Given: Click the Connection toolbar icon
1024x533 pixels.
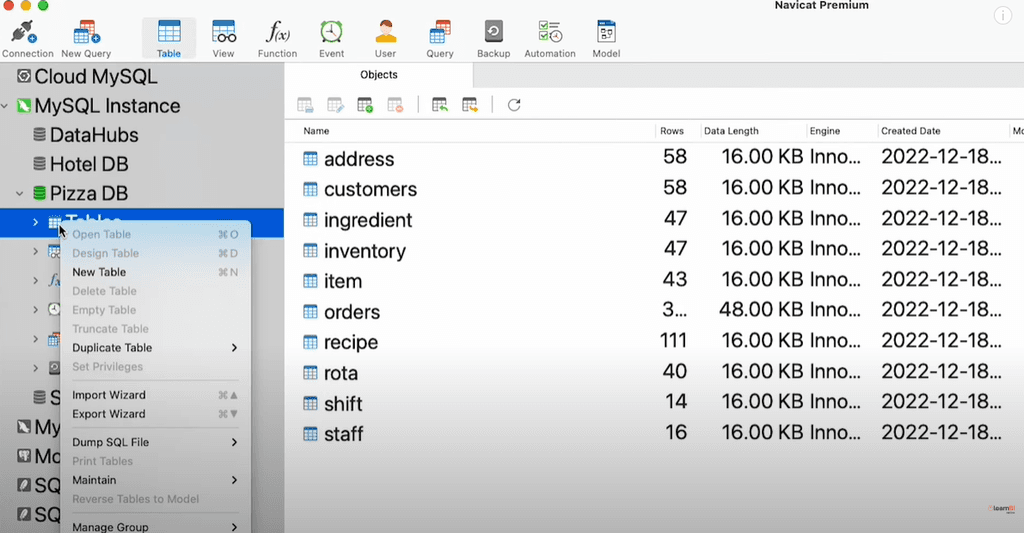Looking at the screenshot, I should tap(27, 38).
